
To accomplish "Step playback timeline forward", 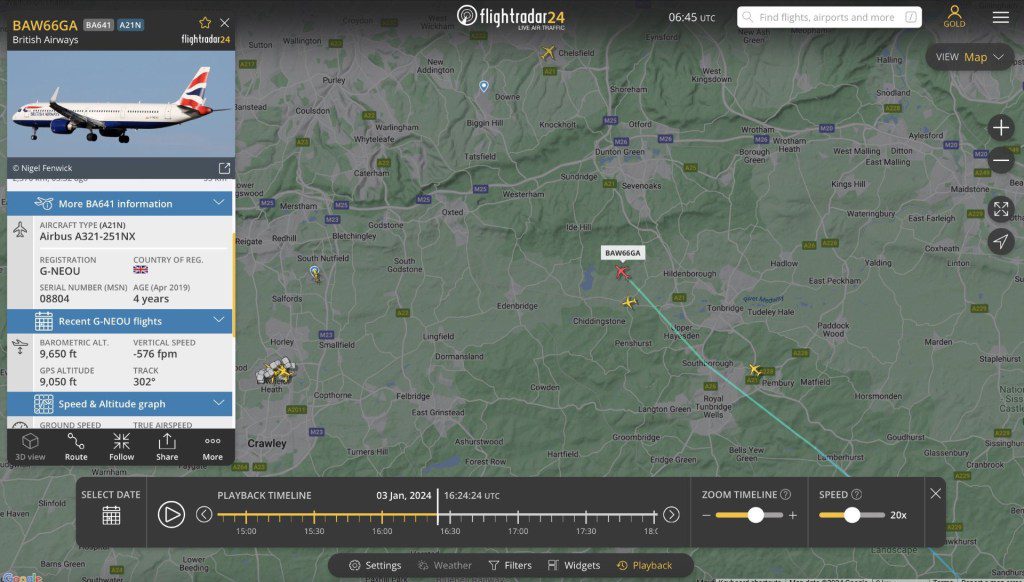I will point(671,515).
